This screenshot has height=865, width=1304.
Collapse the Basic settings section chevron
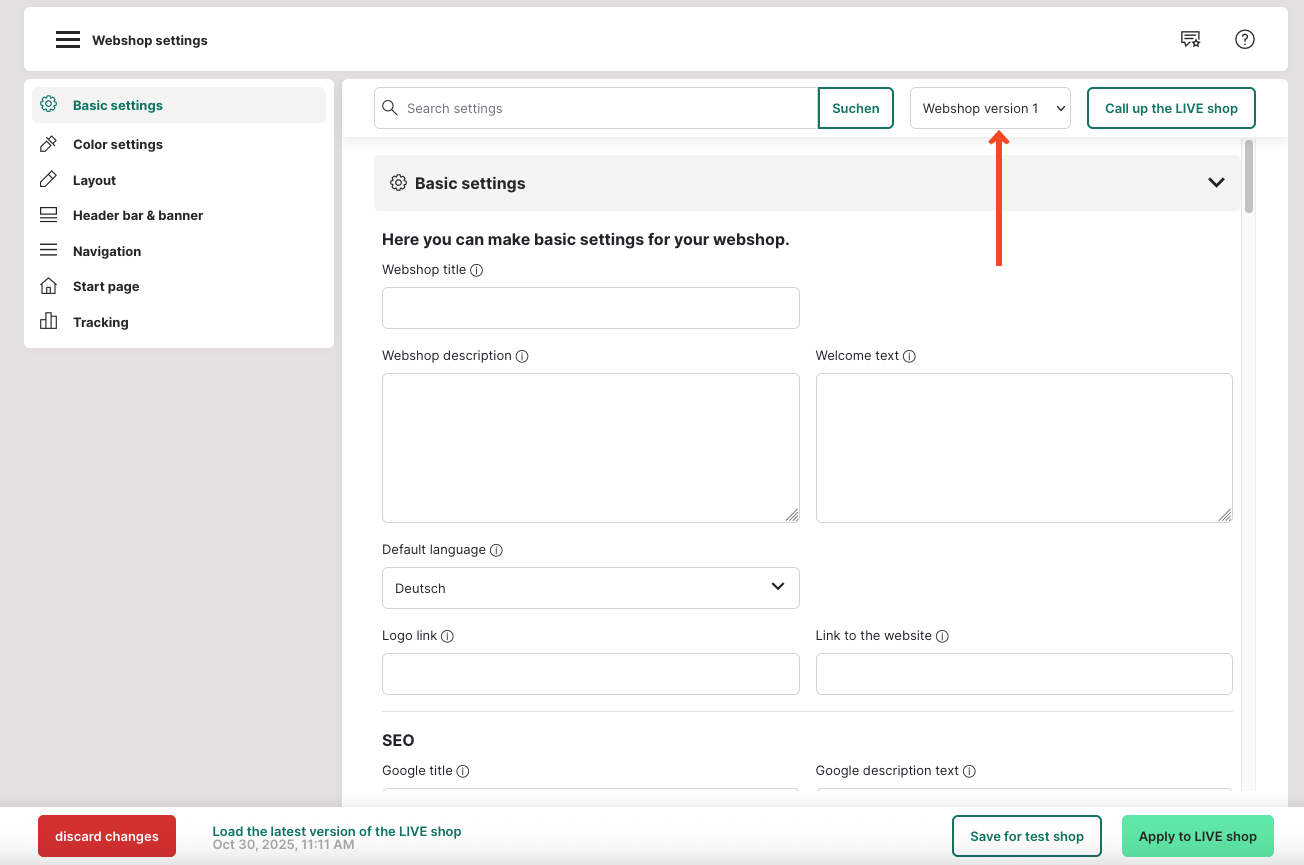(1216, 183)
